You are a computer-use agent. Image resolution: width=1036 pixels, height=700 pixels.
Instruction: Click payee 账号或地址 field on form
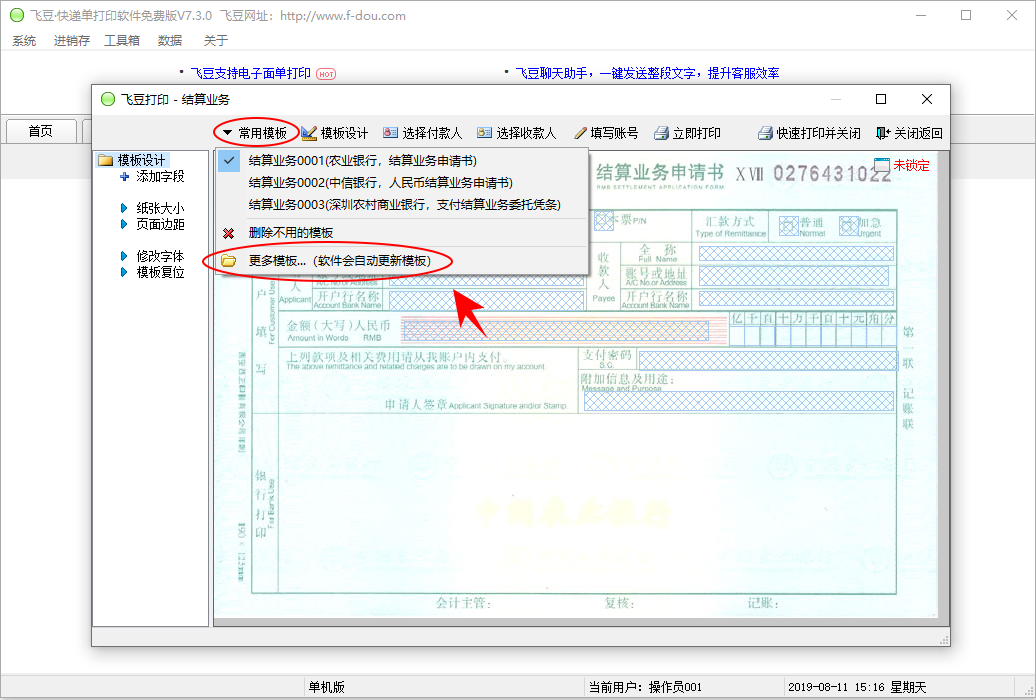(x=794, y=276)
